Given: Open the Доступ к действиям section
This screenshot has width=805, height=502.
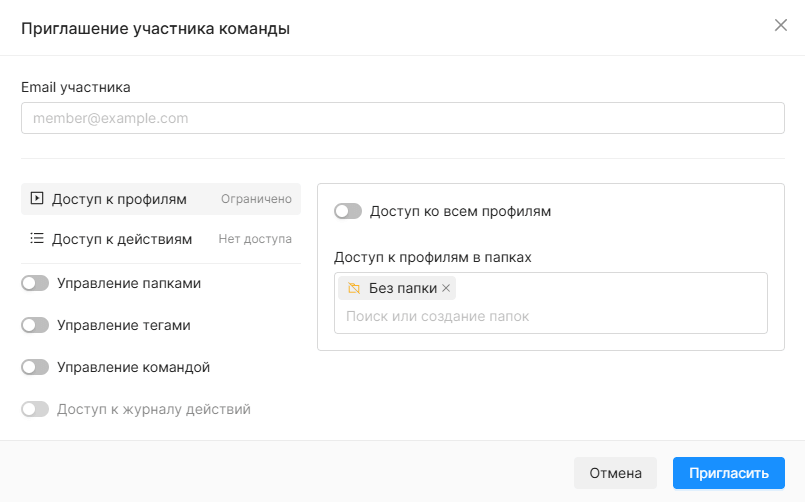Looking at the screenshot, I should (x=161, y=239).
